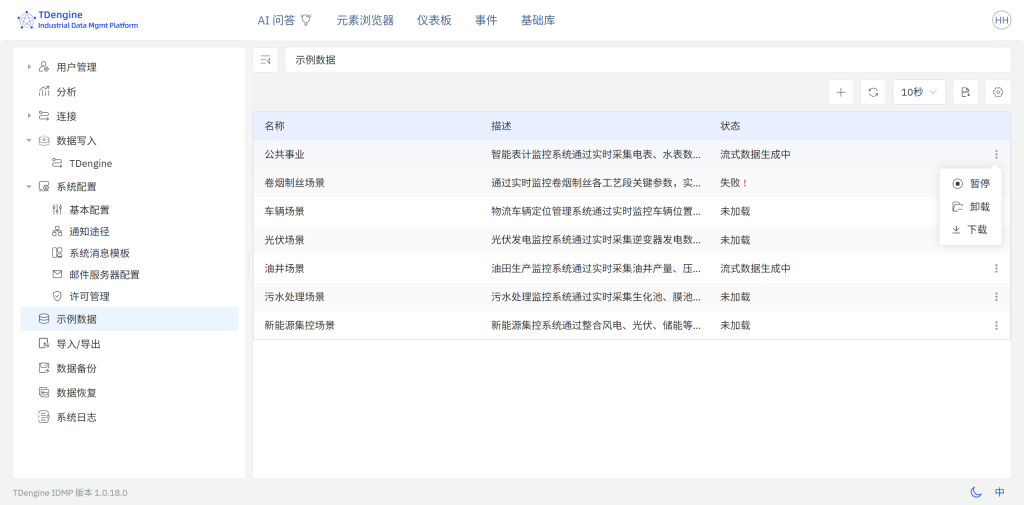Open the 10秒 refresh interval dropdown
1024x505 pixels.
coord(920,93)
